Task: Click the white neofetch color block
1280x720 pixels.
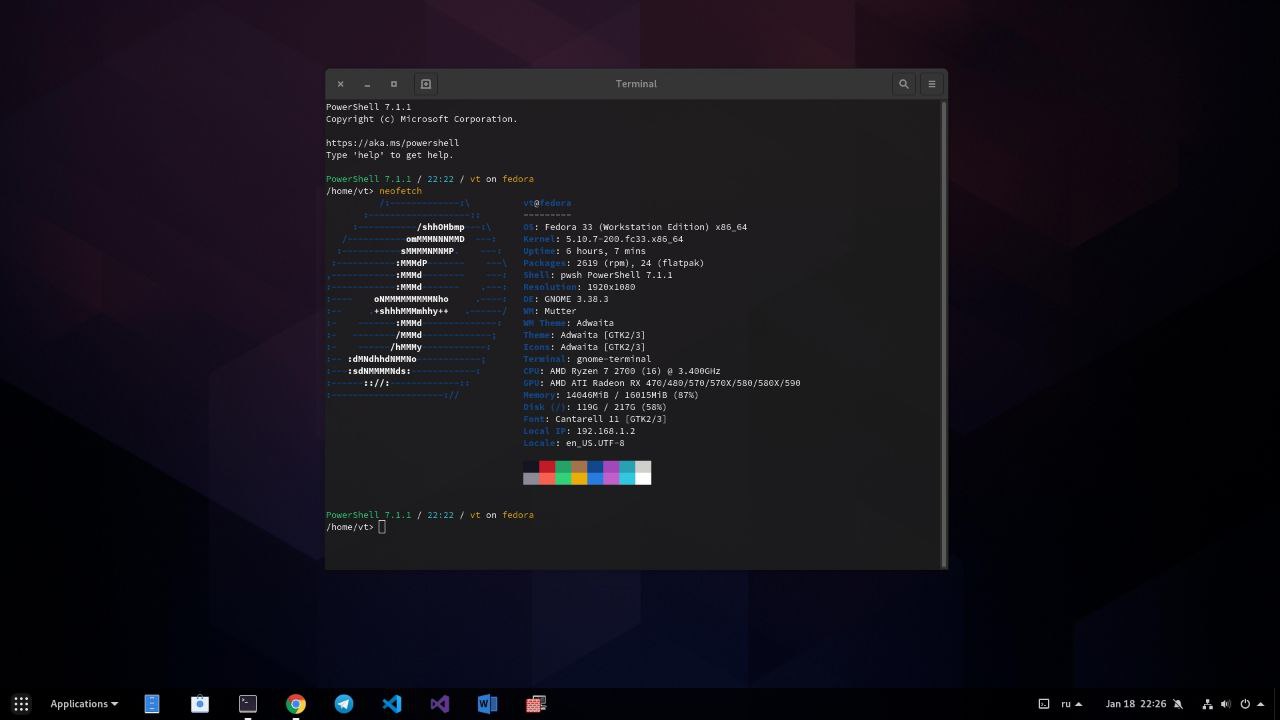Action: coord(643,479)
